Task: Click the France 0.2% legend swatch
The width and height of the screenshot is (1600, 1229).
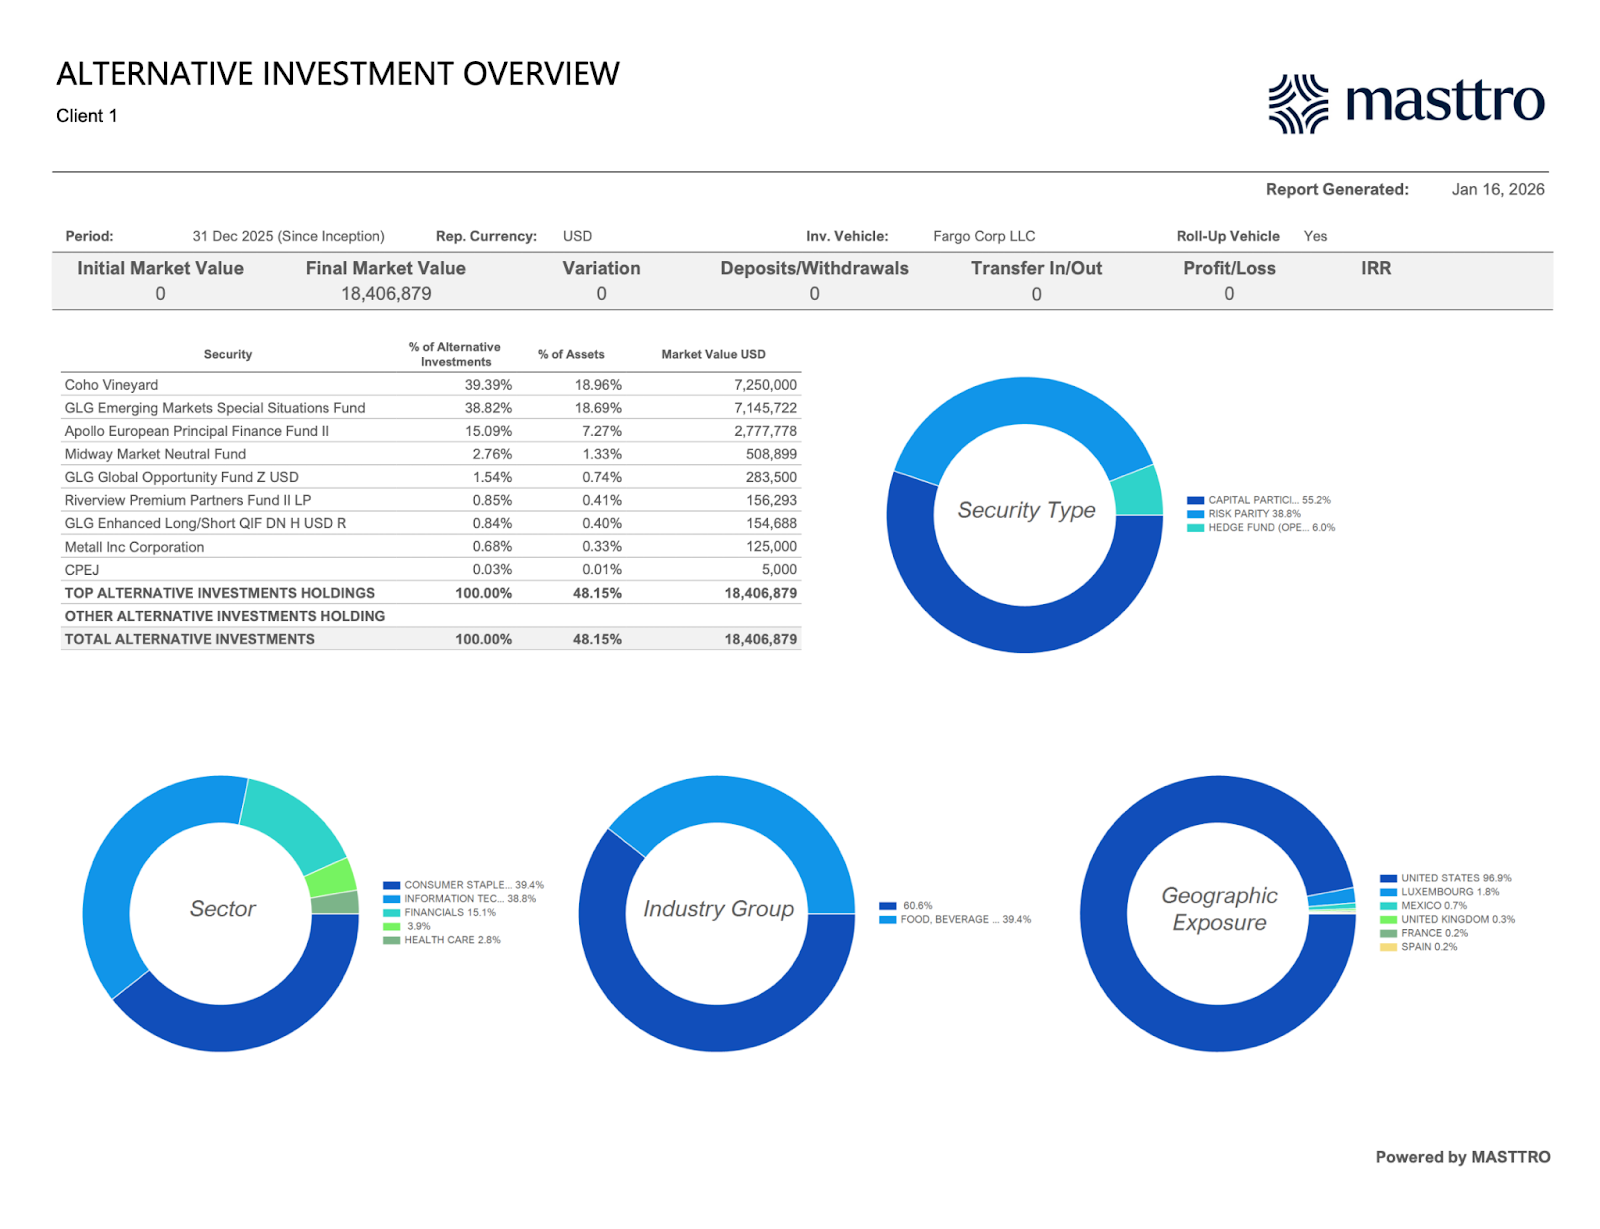Action: [x=1388, y=934]
